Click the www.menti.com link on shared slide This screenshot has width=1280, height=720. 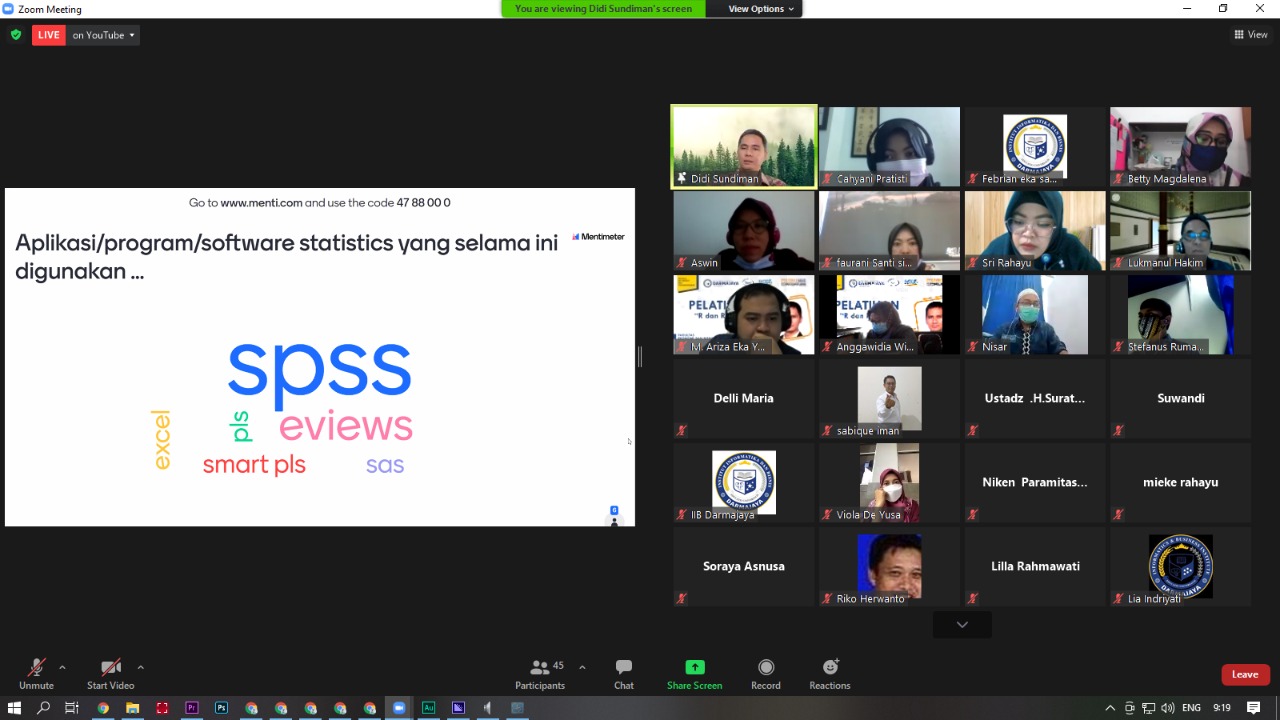(261, 203)
